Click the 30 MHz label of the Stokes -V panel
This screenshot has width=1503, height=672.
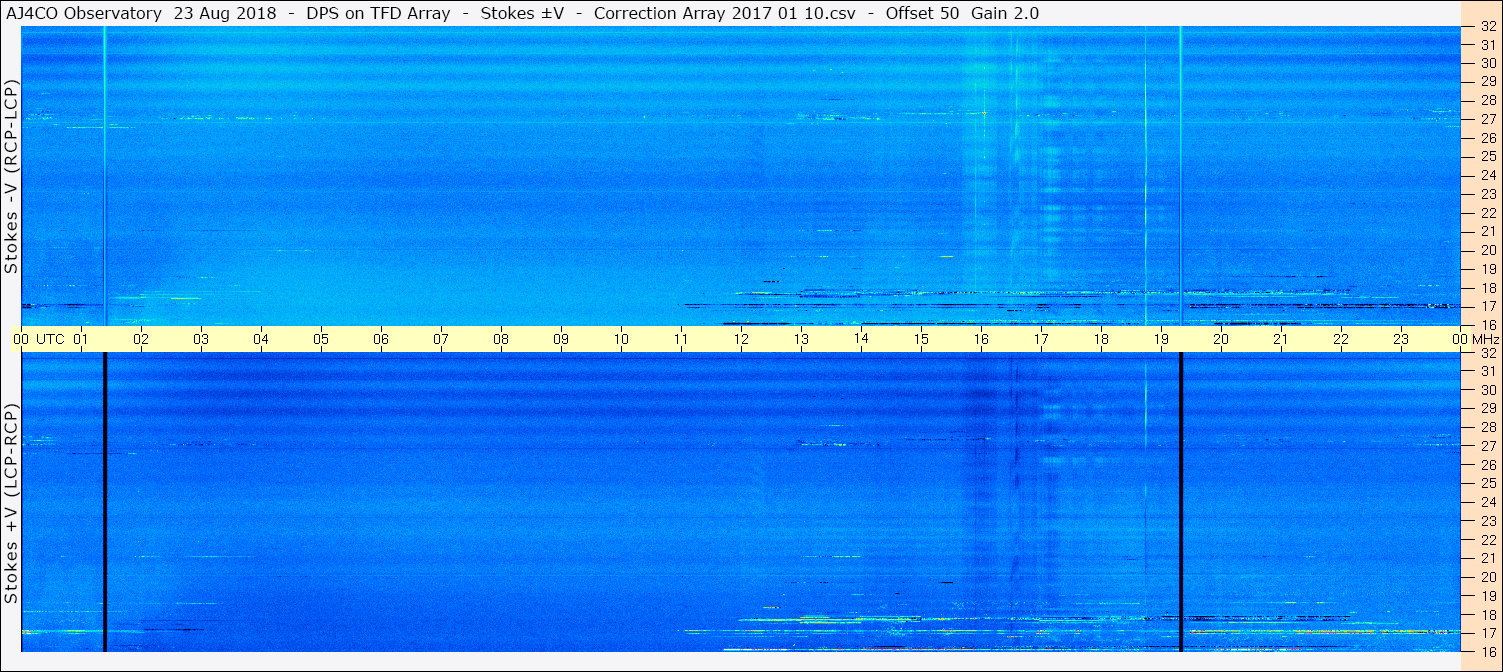(x=1487, y=62)
